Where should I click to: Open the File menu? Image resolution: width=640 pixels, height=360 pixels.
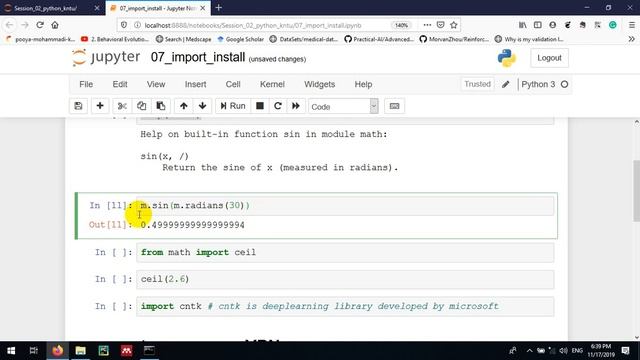coord(86,84)
